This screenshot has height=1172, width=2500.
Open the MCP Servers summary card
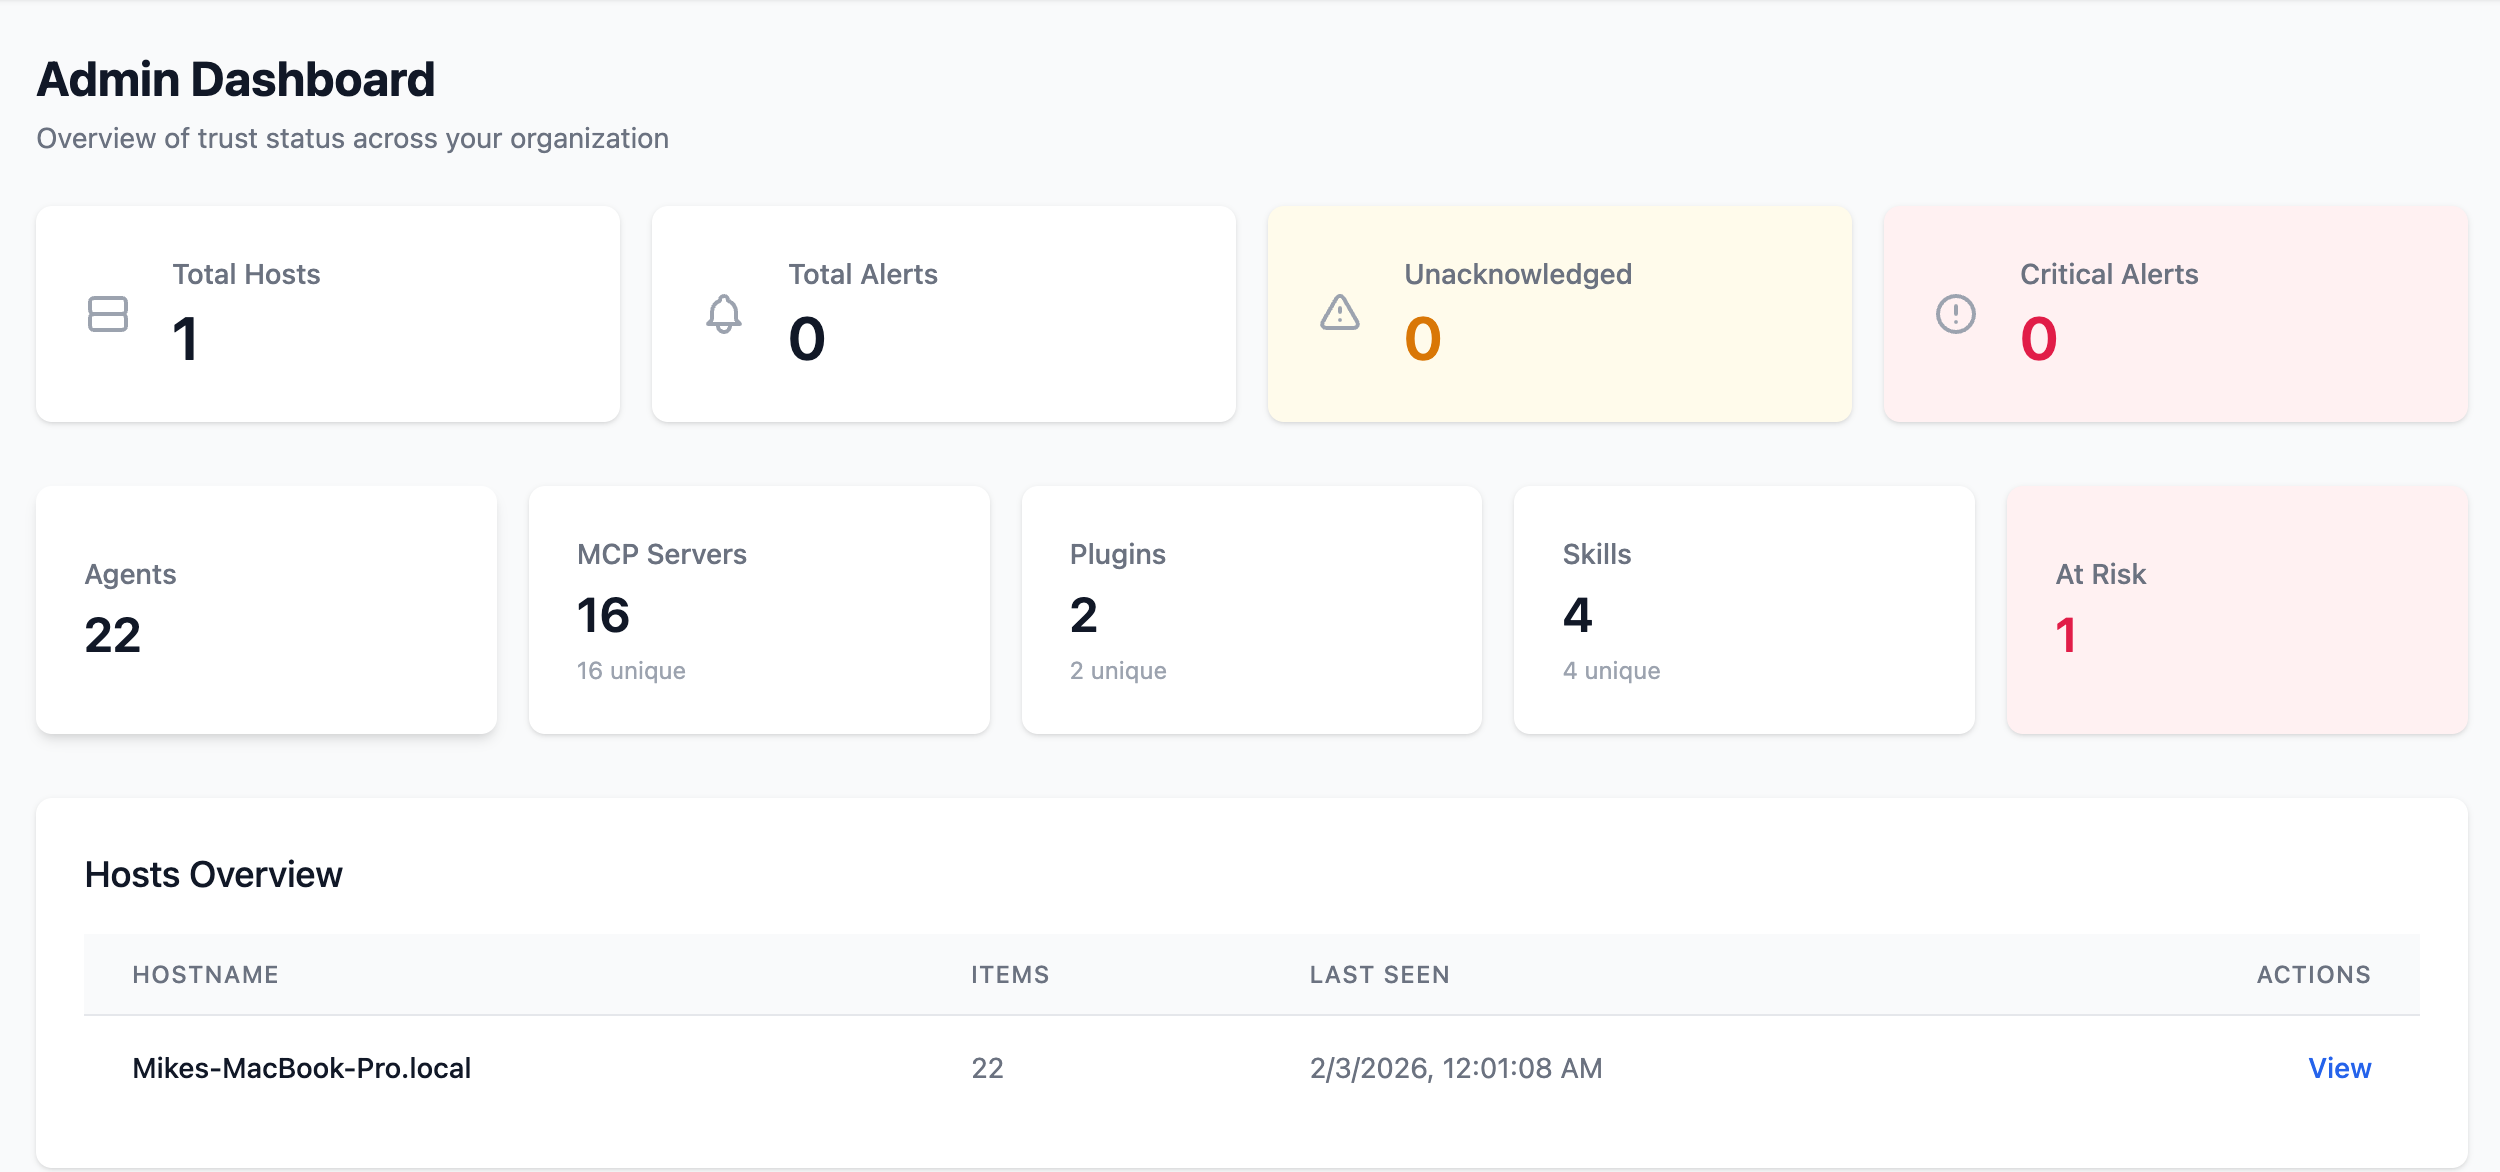758,608
